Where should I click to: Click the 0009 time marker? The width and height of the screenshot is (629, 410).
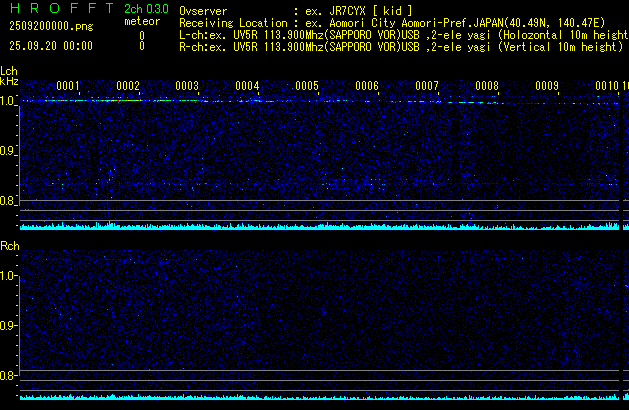547,86
